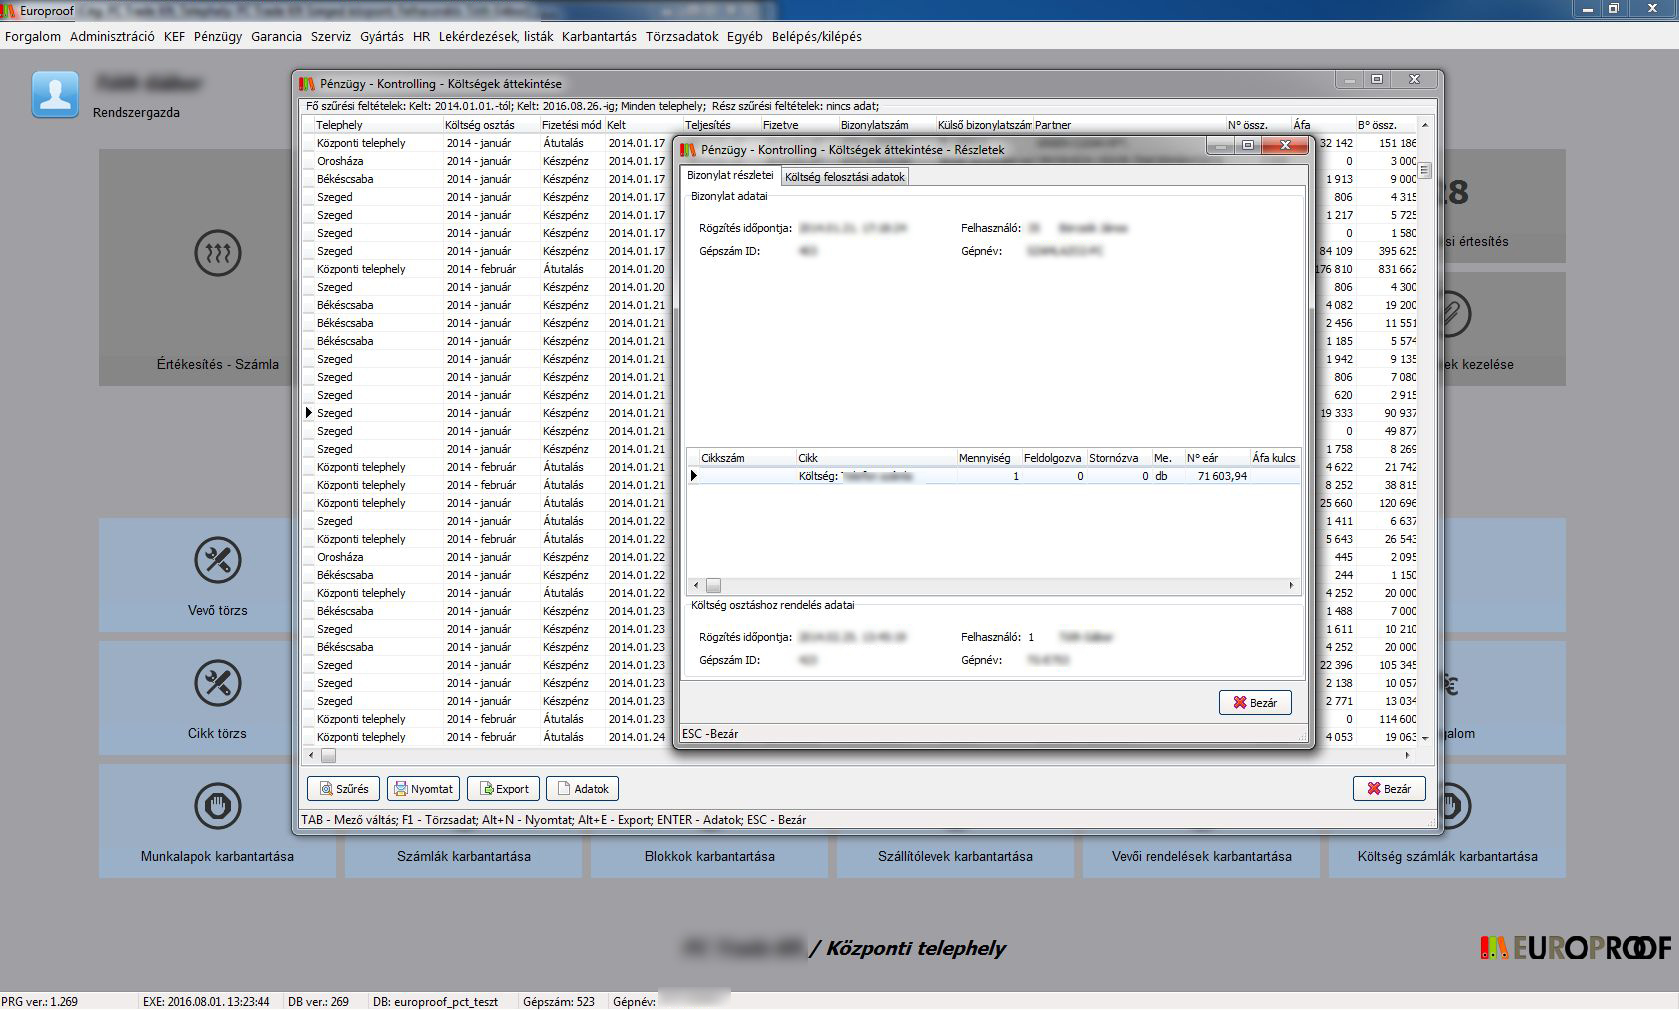This screenshot has height=1010, width=1679.
Task: Select the Orosháza row dated 2014.01.17
Action: click(340, 161)
